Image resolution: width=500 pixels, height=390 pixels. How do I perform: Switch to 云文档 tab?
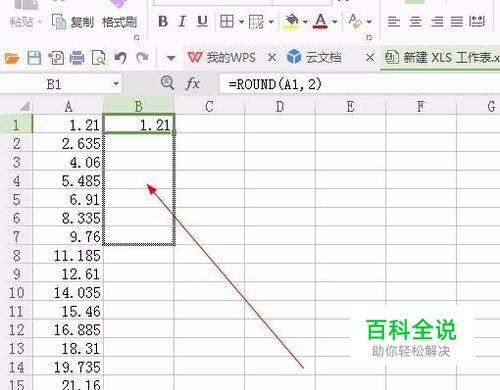click(314, 57)
